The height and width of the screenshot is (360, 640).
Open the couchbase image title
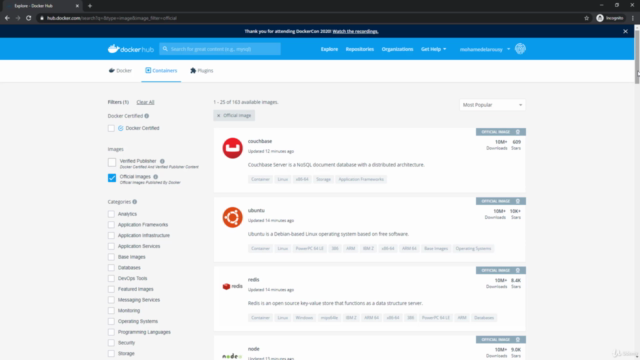pos(260,141)
